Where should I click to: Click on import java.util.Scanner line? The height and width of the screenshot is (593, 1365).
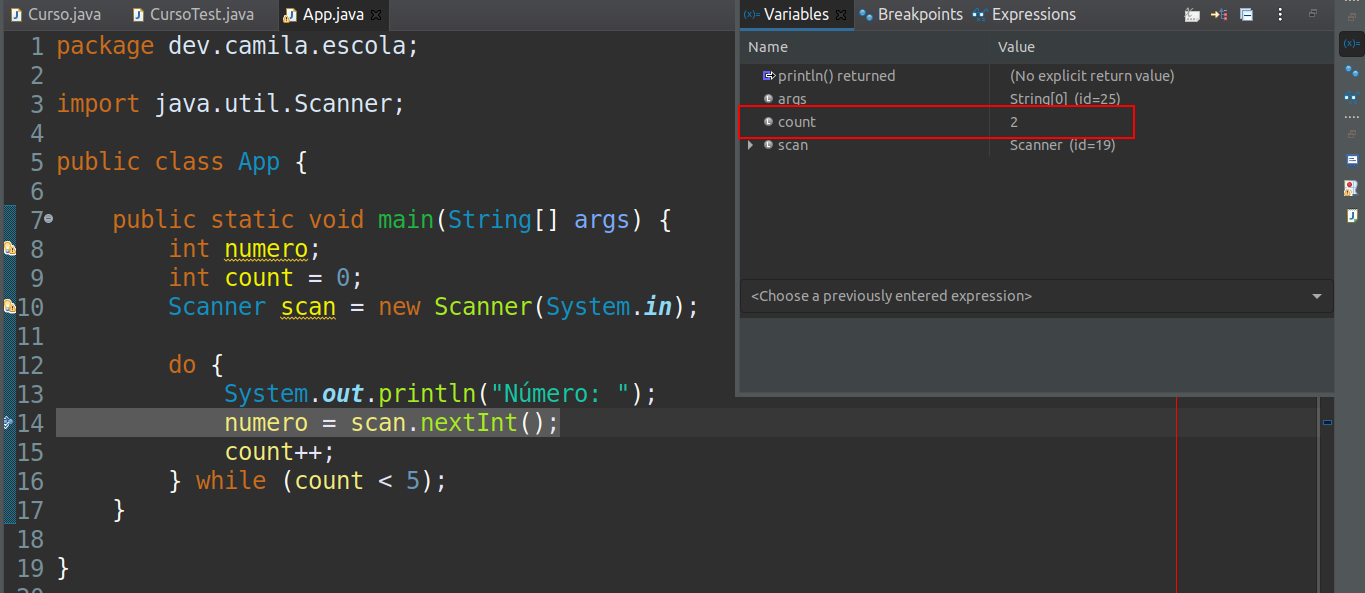[x=231, y=104]
